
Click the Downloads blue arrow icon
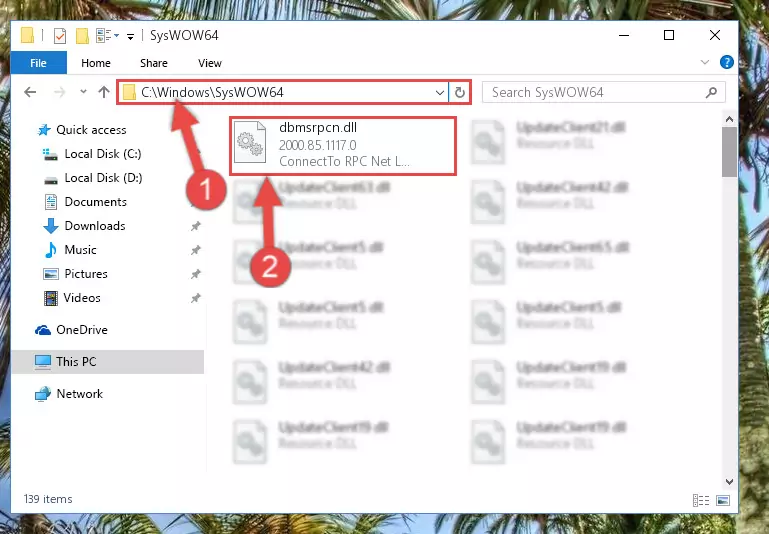[51, 226]
